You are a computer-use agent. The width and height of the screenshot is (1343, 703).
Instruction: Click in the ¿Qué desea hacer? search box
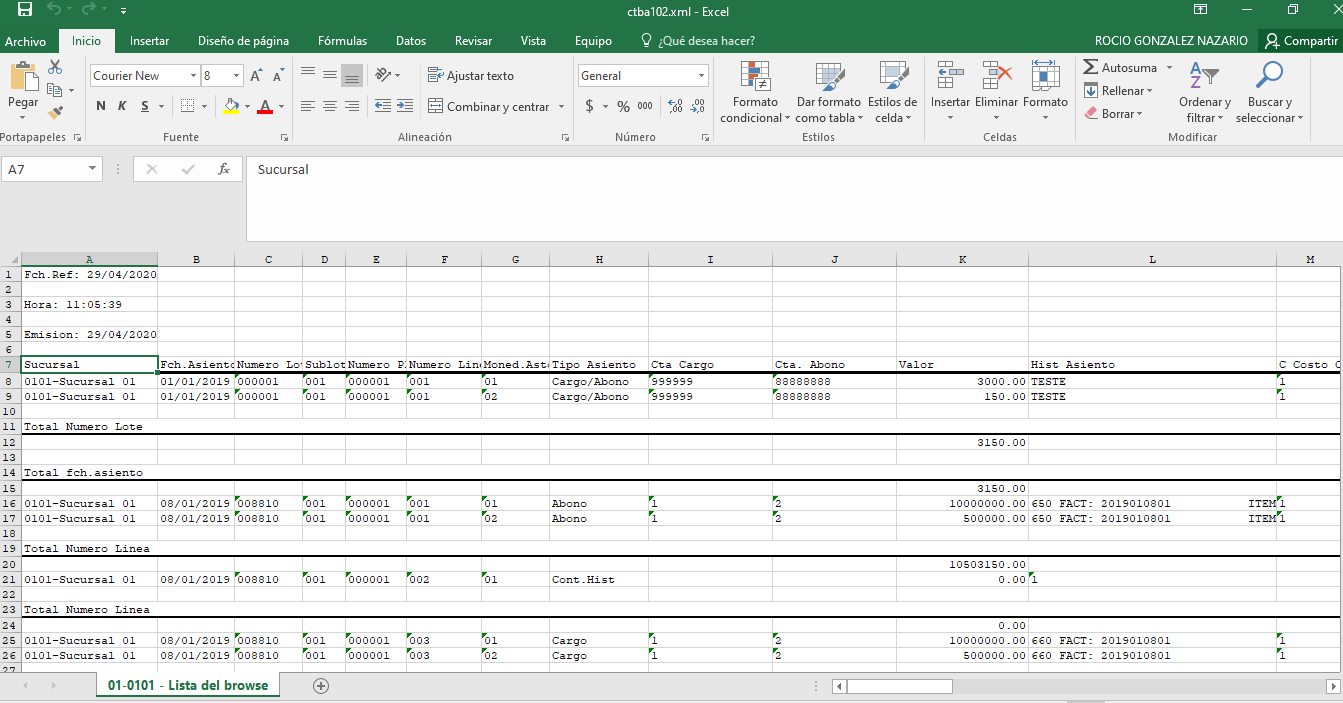tap(697, 41)
